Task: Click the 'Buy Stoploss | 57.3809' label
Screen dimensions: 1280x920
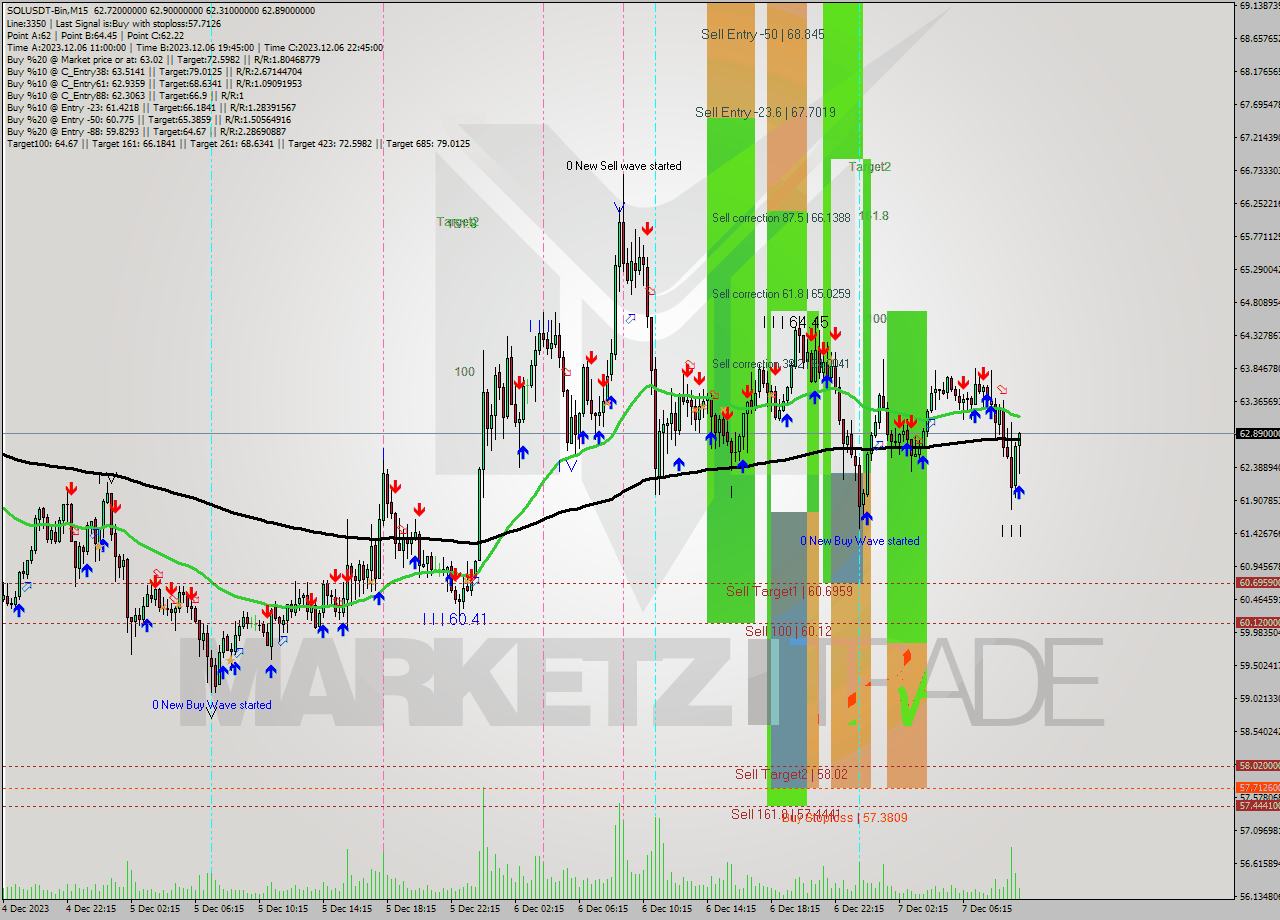Action: click(845, 817)
